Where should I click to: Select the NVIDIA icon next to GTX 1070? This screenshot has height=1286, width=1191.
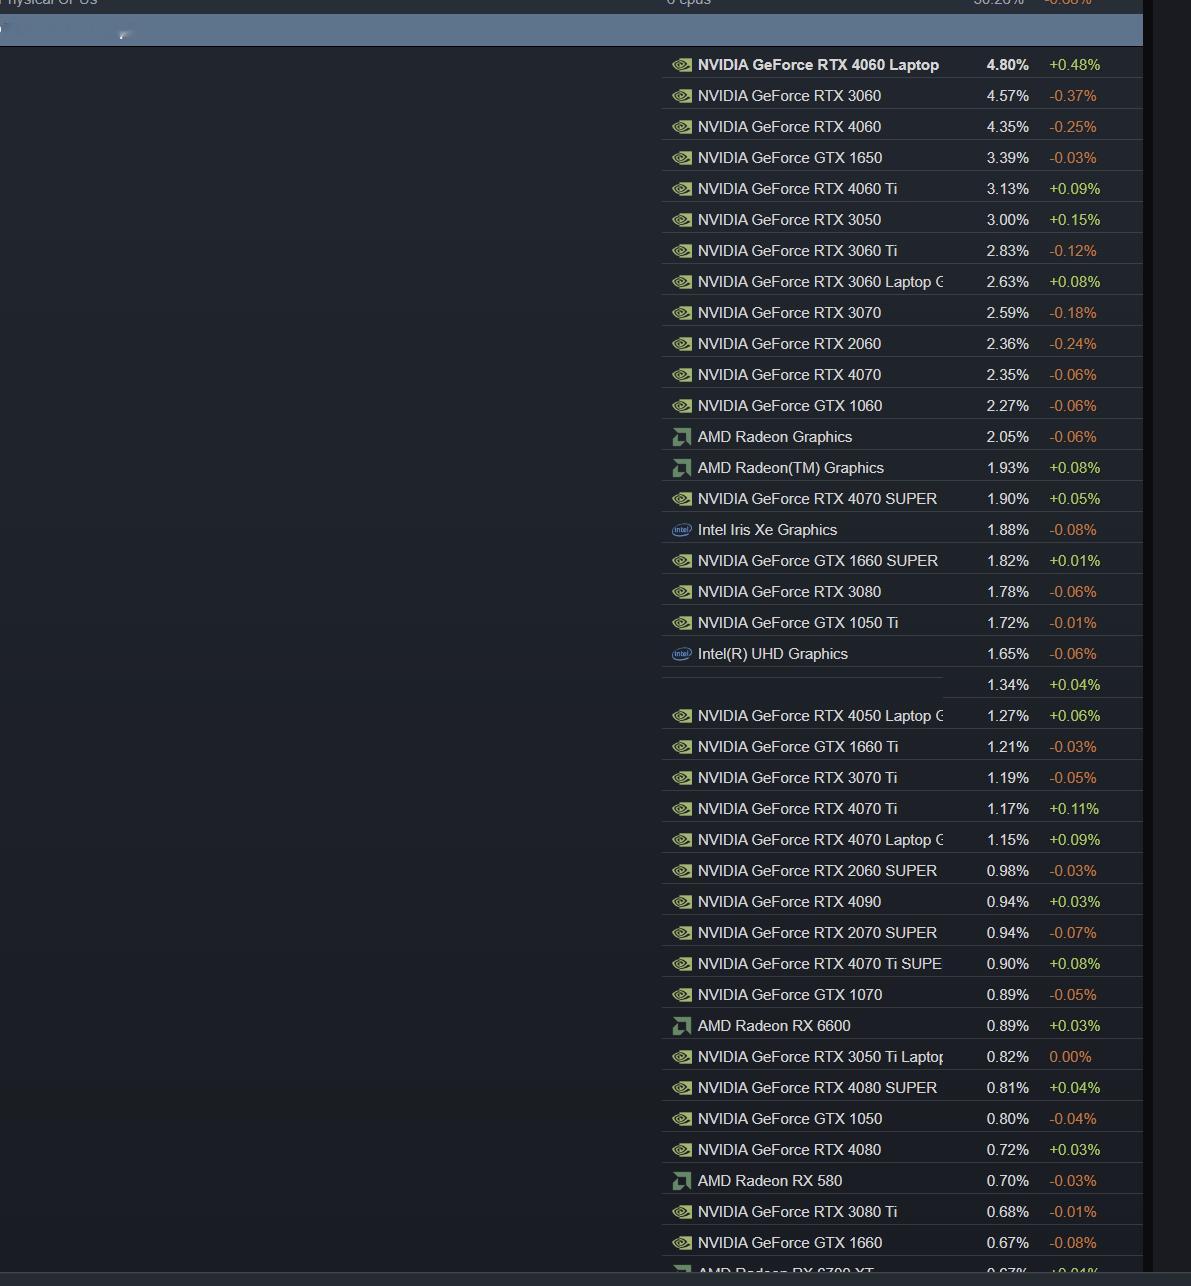682,995
